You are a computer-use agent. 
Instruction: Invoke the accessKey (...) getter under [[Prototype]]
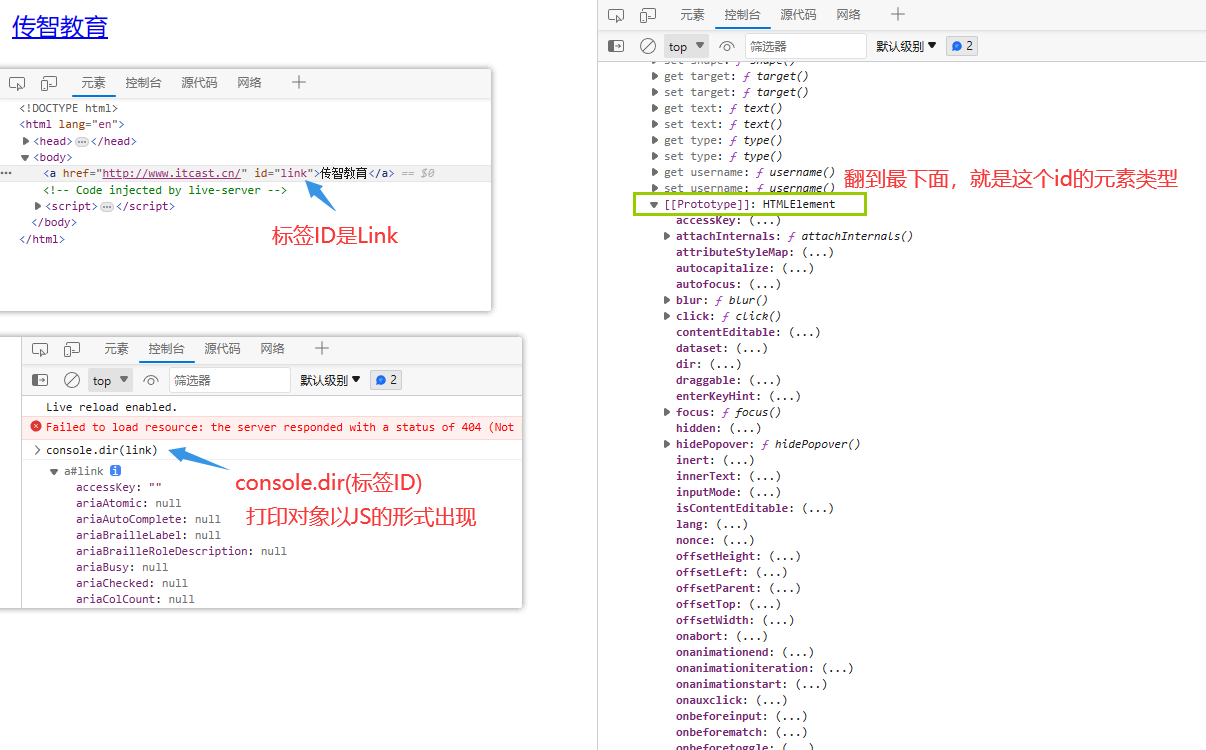tap(764, 220)
